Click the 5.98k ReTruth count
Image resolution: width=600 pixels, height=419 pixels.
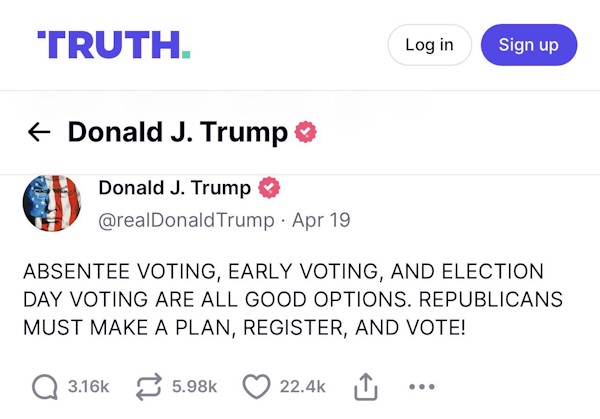194,386
